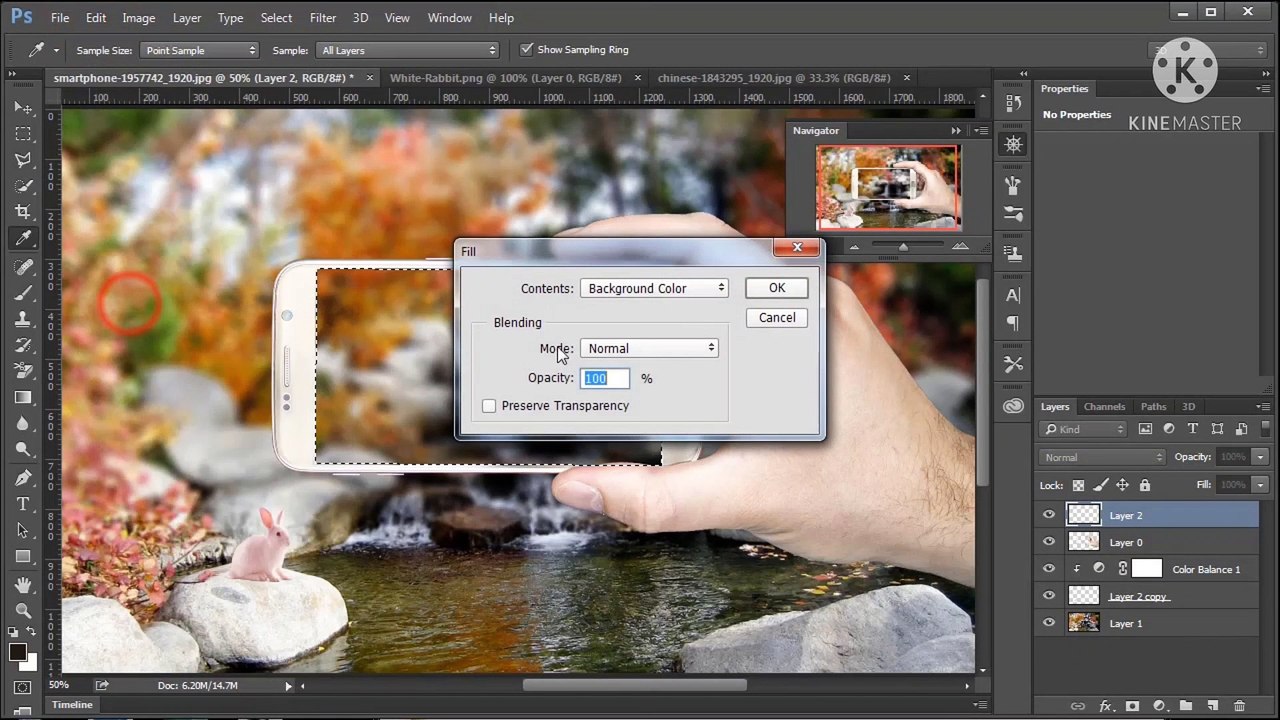Click the Navigator zoom slider handle
The width and height of the screenshot is (1280, 720).
[903, 247]
